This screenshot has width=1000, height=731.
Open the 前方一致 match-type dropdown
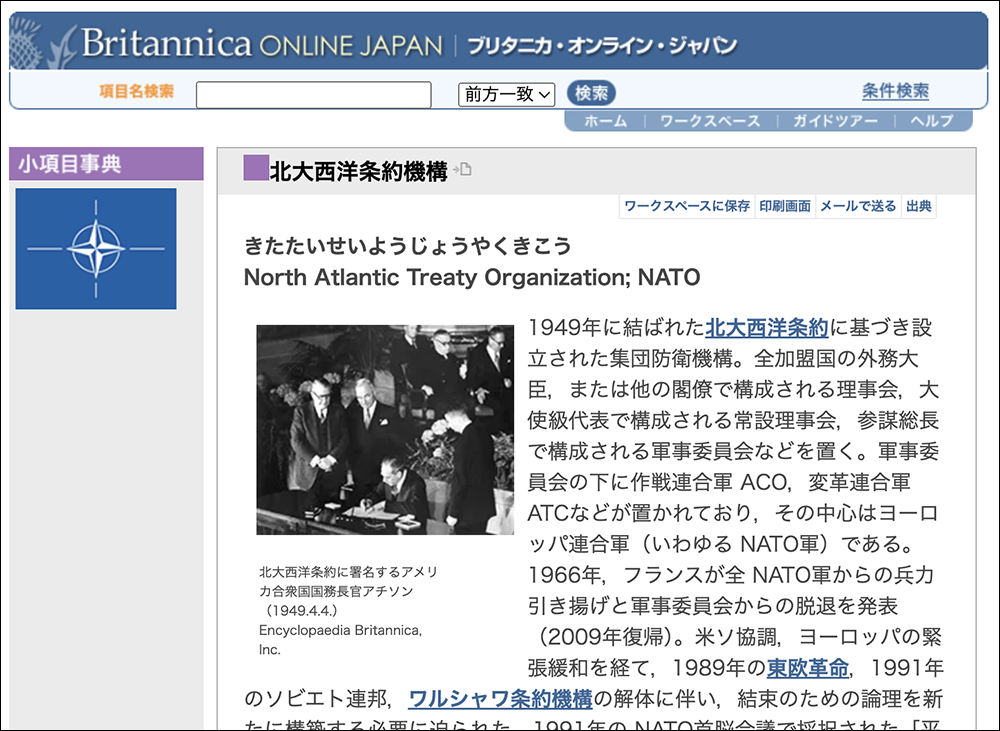(x=506, y=94)
